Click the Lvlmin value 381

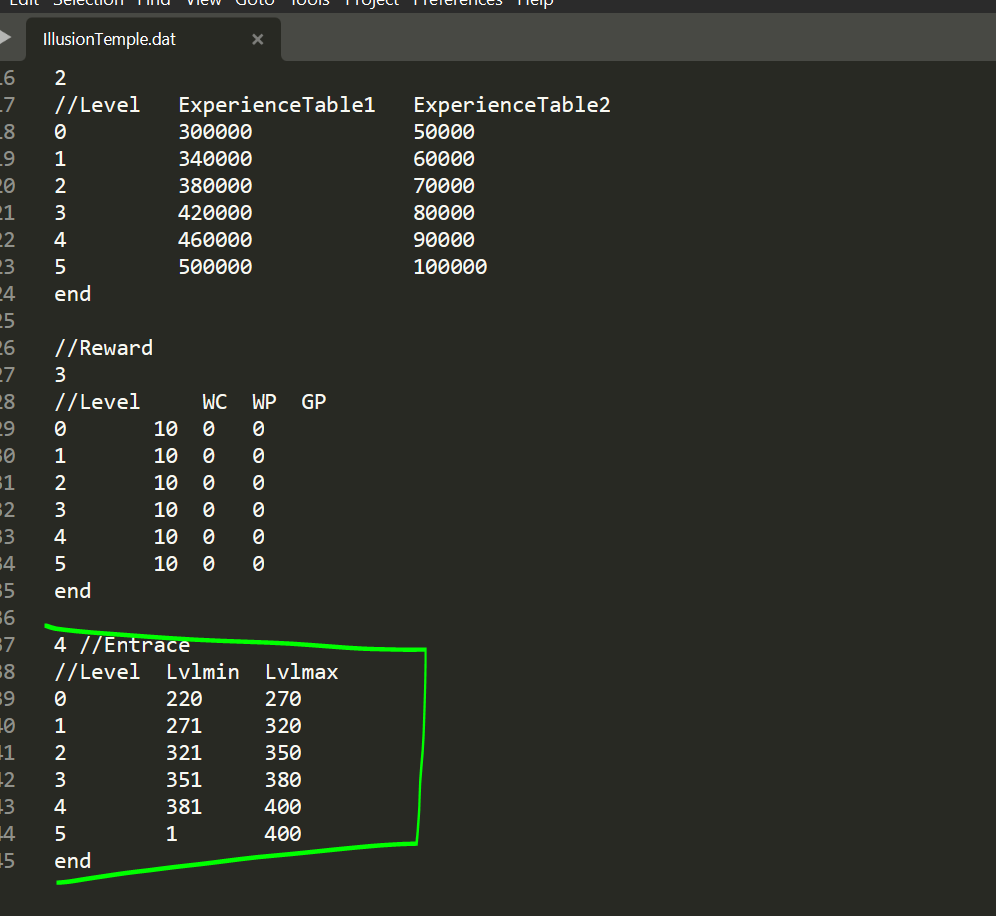(184, 807)
